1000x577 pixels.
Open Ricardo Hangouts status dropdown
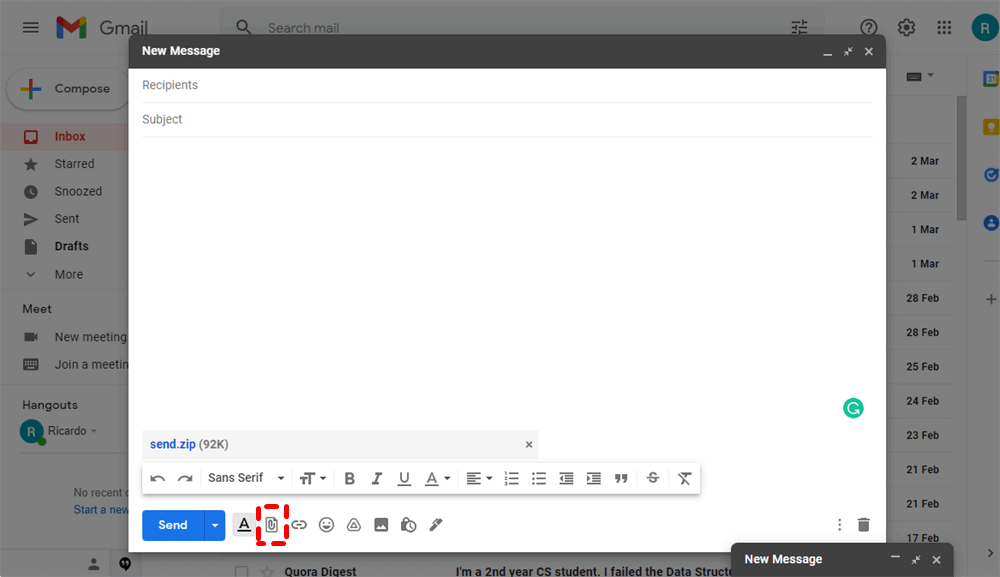[x=94, y=431]
